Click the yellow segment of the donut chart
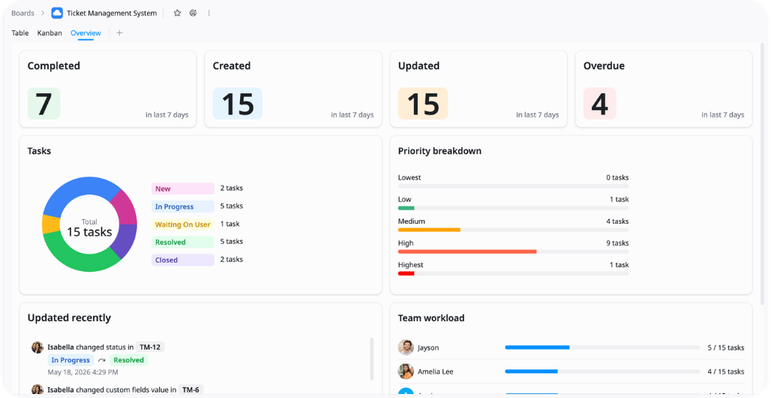This screenshot has width=771, height=398. [x=50, y=224]
